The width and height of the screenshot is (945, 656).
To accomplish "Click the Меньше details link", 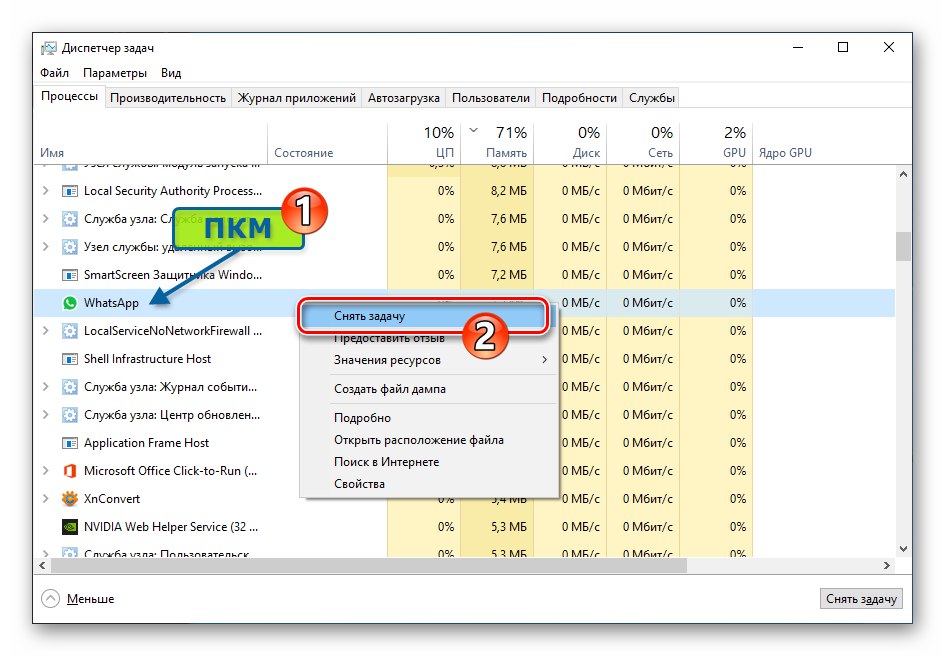I will pos(90,599).
